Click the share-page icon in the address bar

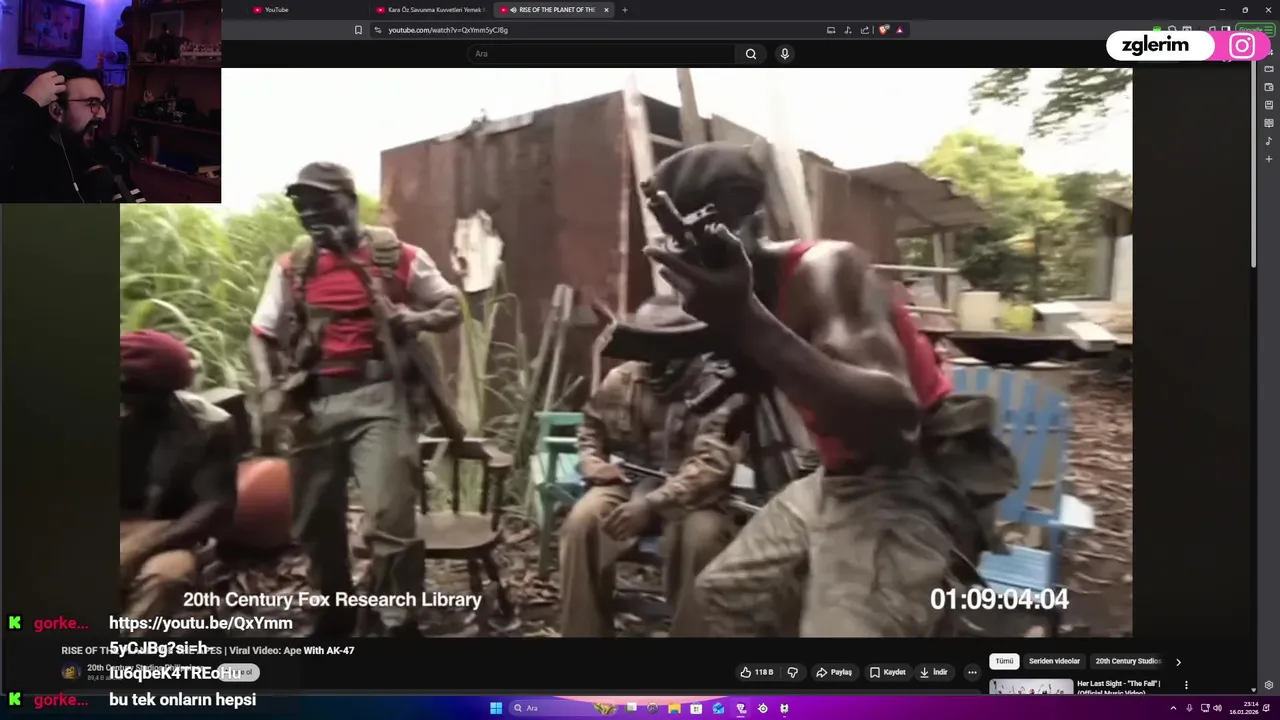pos(865,30)
